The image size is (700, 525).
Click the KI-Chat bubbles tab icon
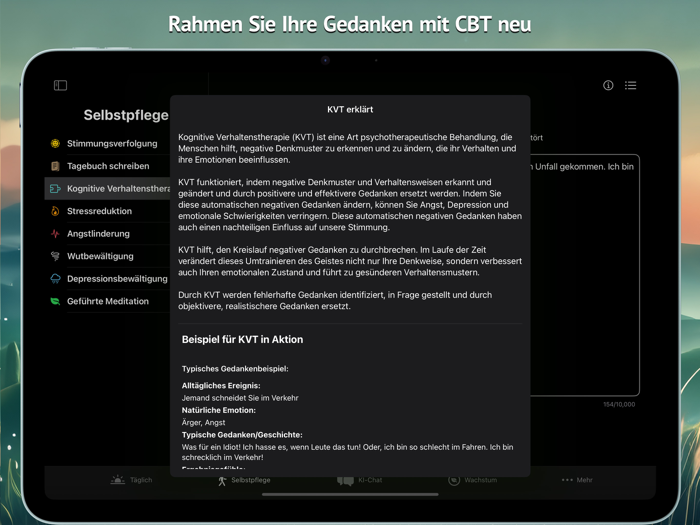pyautogui.click(x=345, y=480)
